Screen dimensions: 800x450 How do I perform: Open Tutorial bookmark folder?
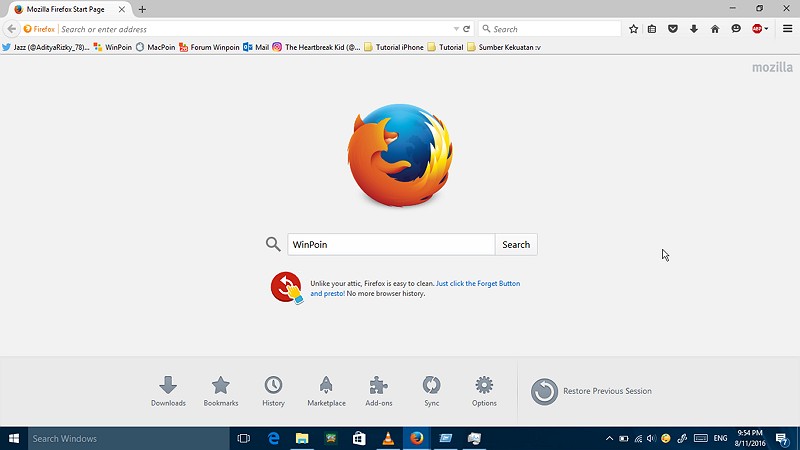pos(445,47)
